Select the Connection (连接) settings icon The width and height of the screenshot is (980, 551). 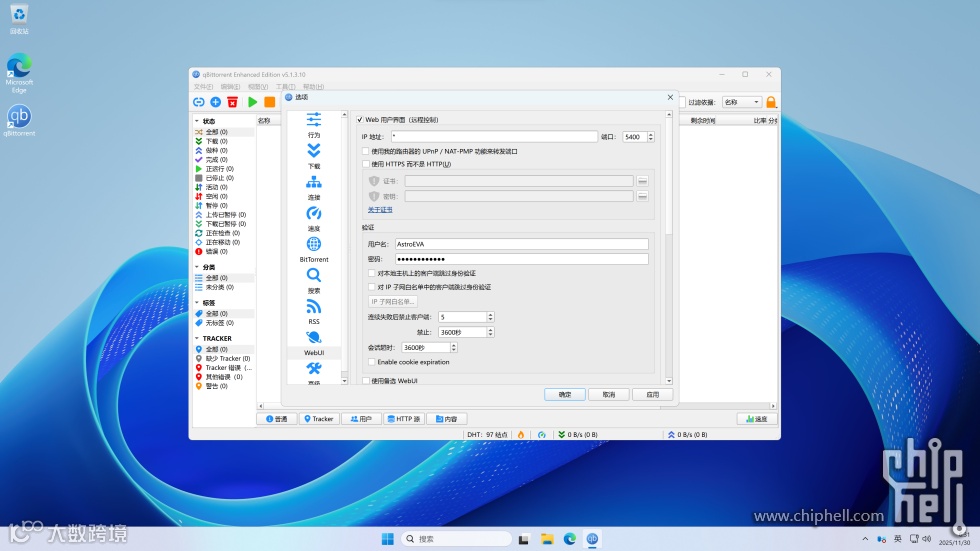point(314,183)
